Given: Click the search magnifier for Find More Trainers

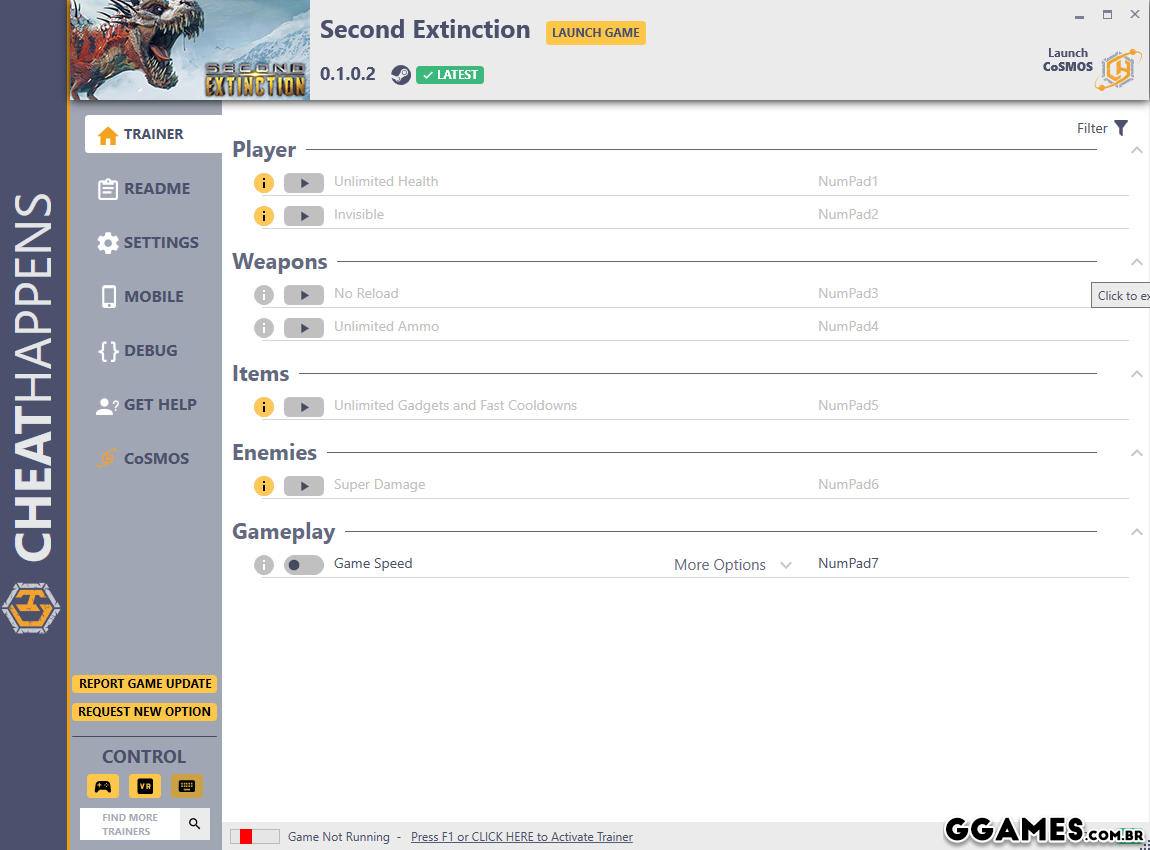Looking at the screenshot, I should pyautogui.click(x=194, y=824).
